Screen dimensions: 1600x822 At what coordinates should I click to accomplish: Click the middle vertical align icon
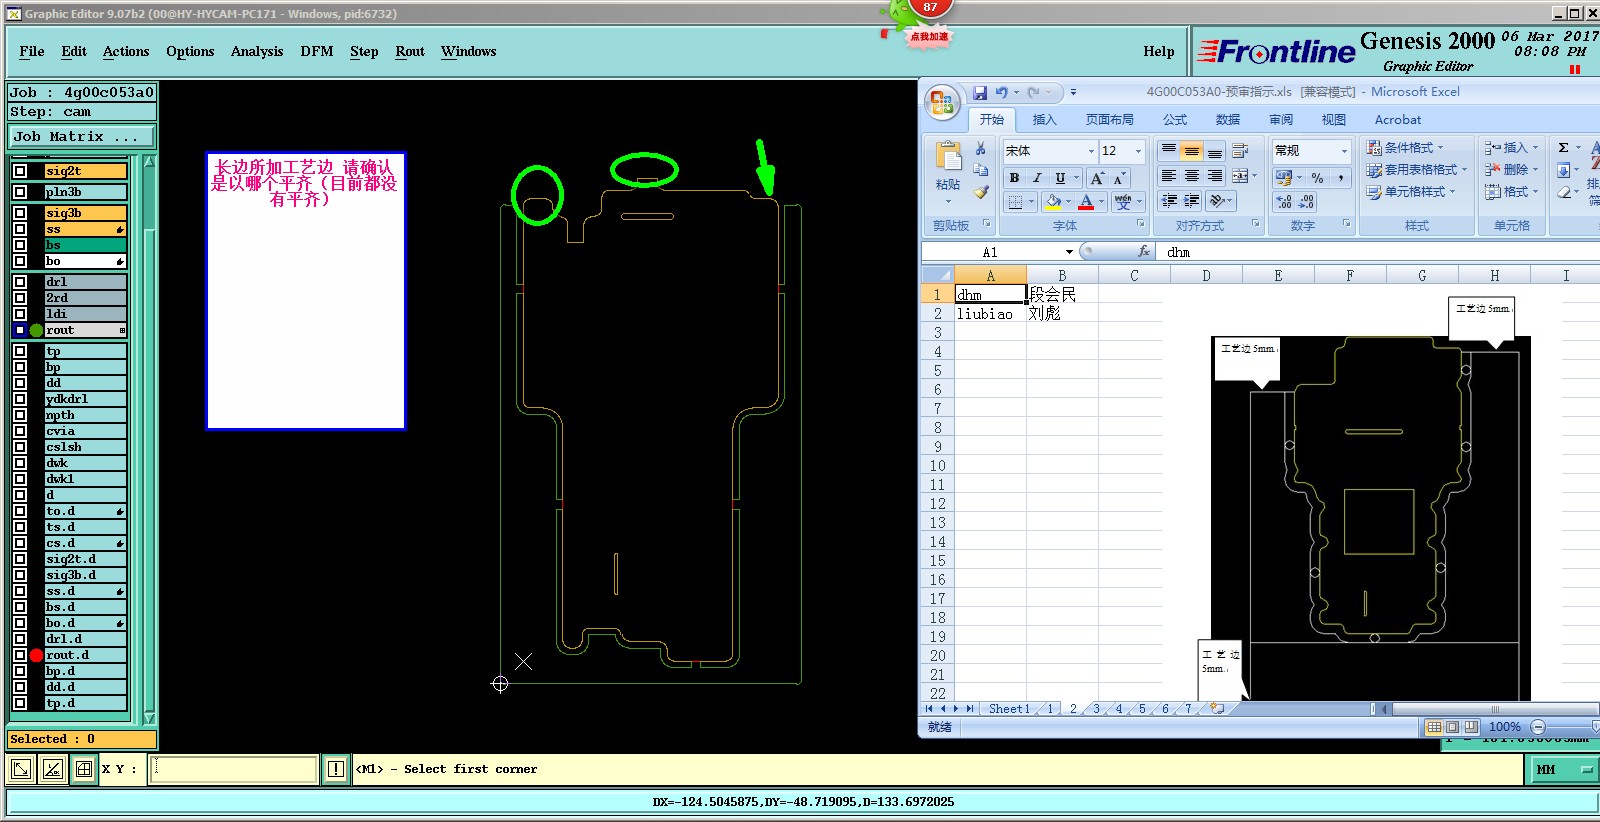pyautogui.click(x=1191, y=151)
